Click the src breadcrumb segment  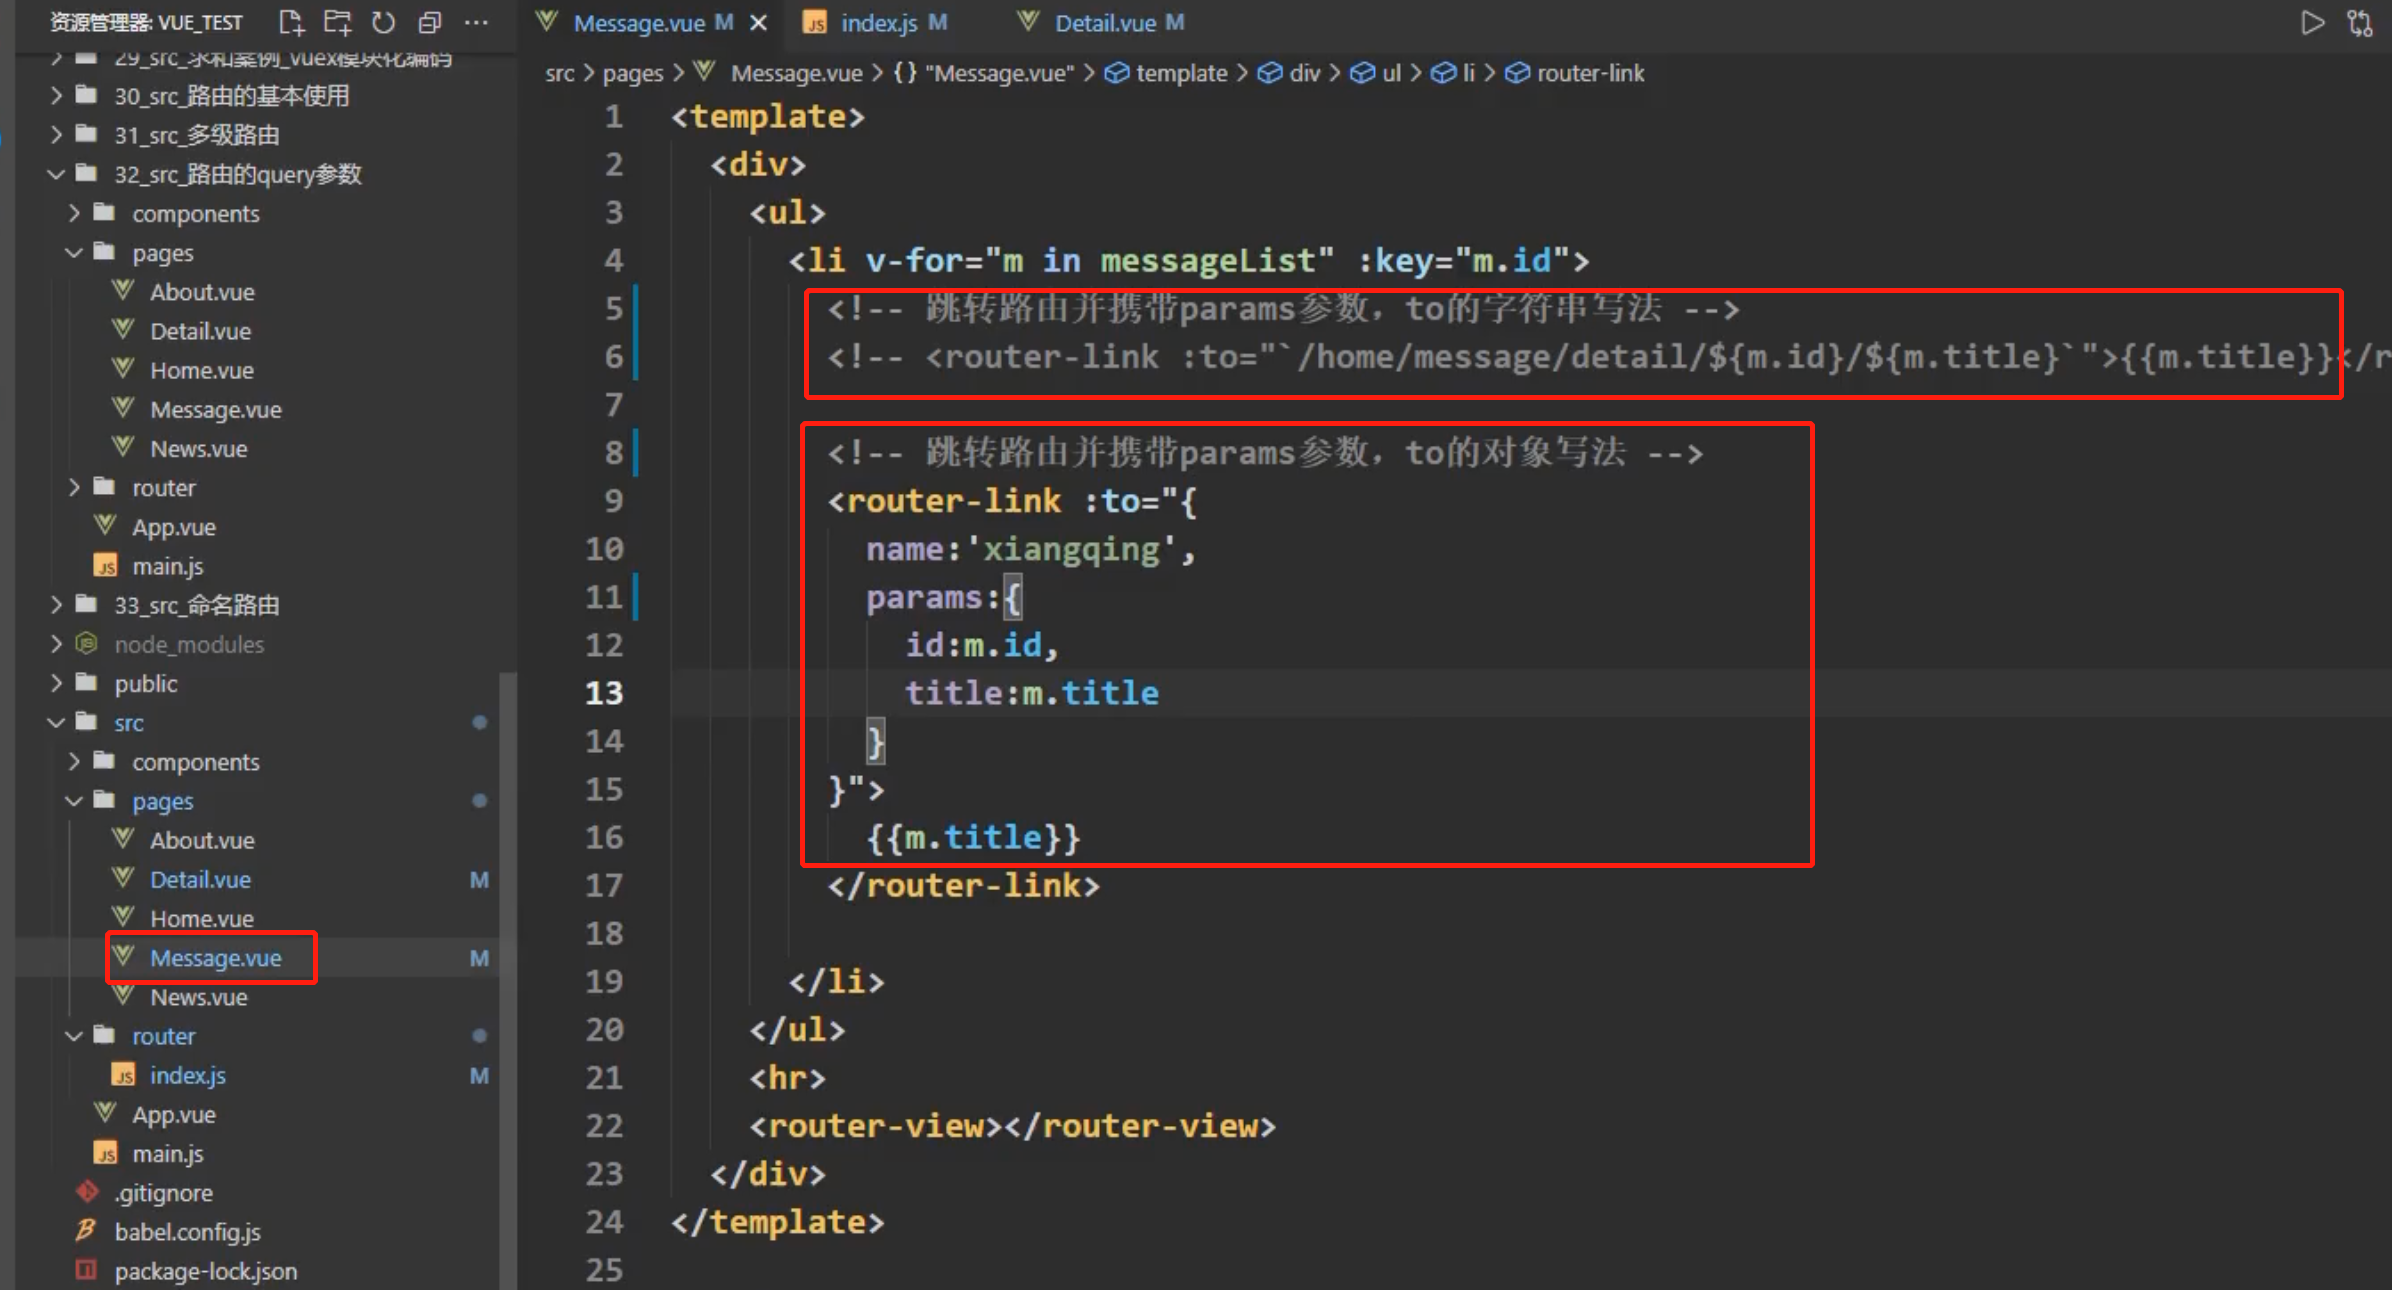pos(560,73)
